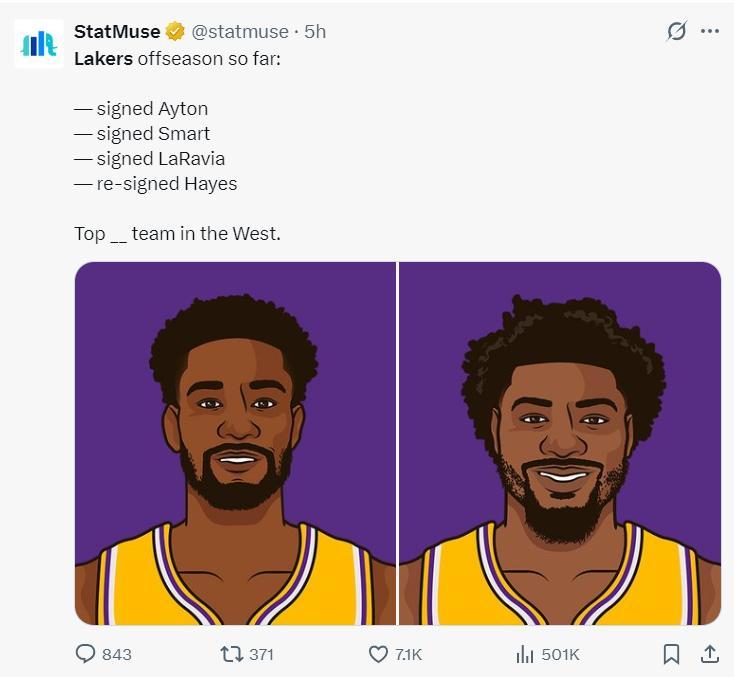Click the 501K views count
Screen dimensions: 734x677
tap(560, 654)
